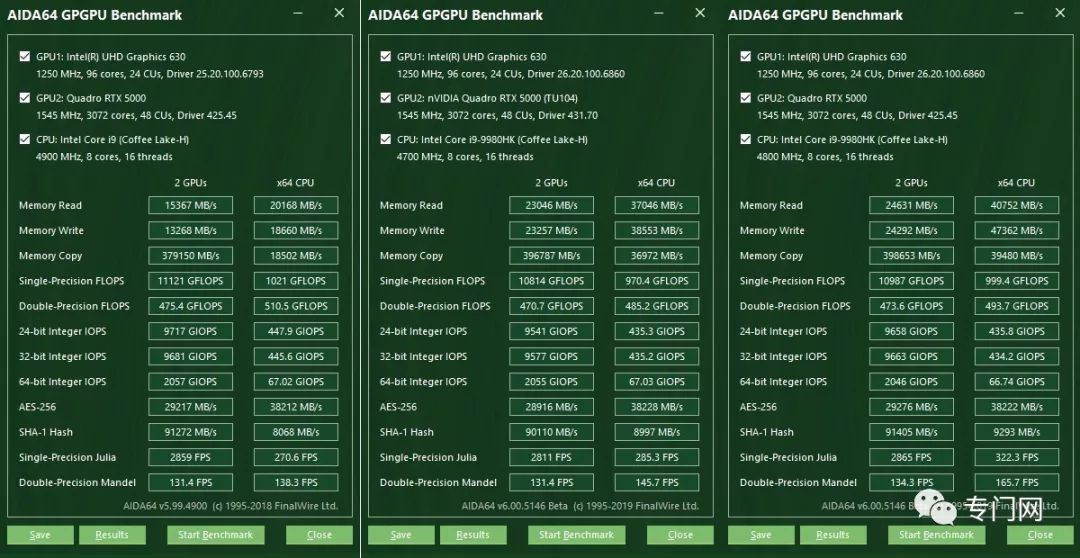Select the 9293 MB/s SHA-1 Hash result

pyautogui.click(x=1017, y=432)
